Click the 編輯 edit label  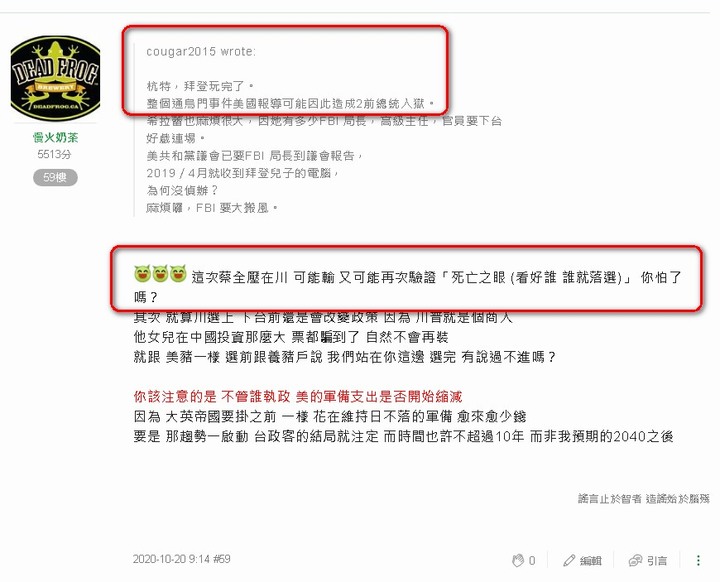coord(591,561)
